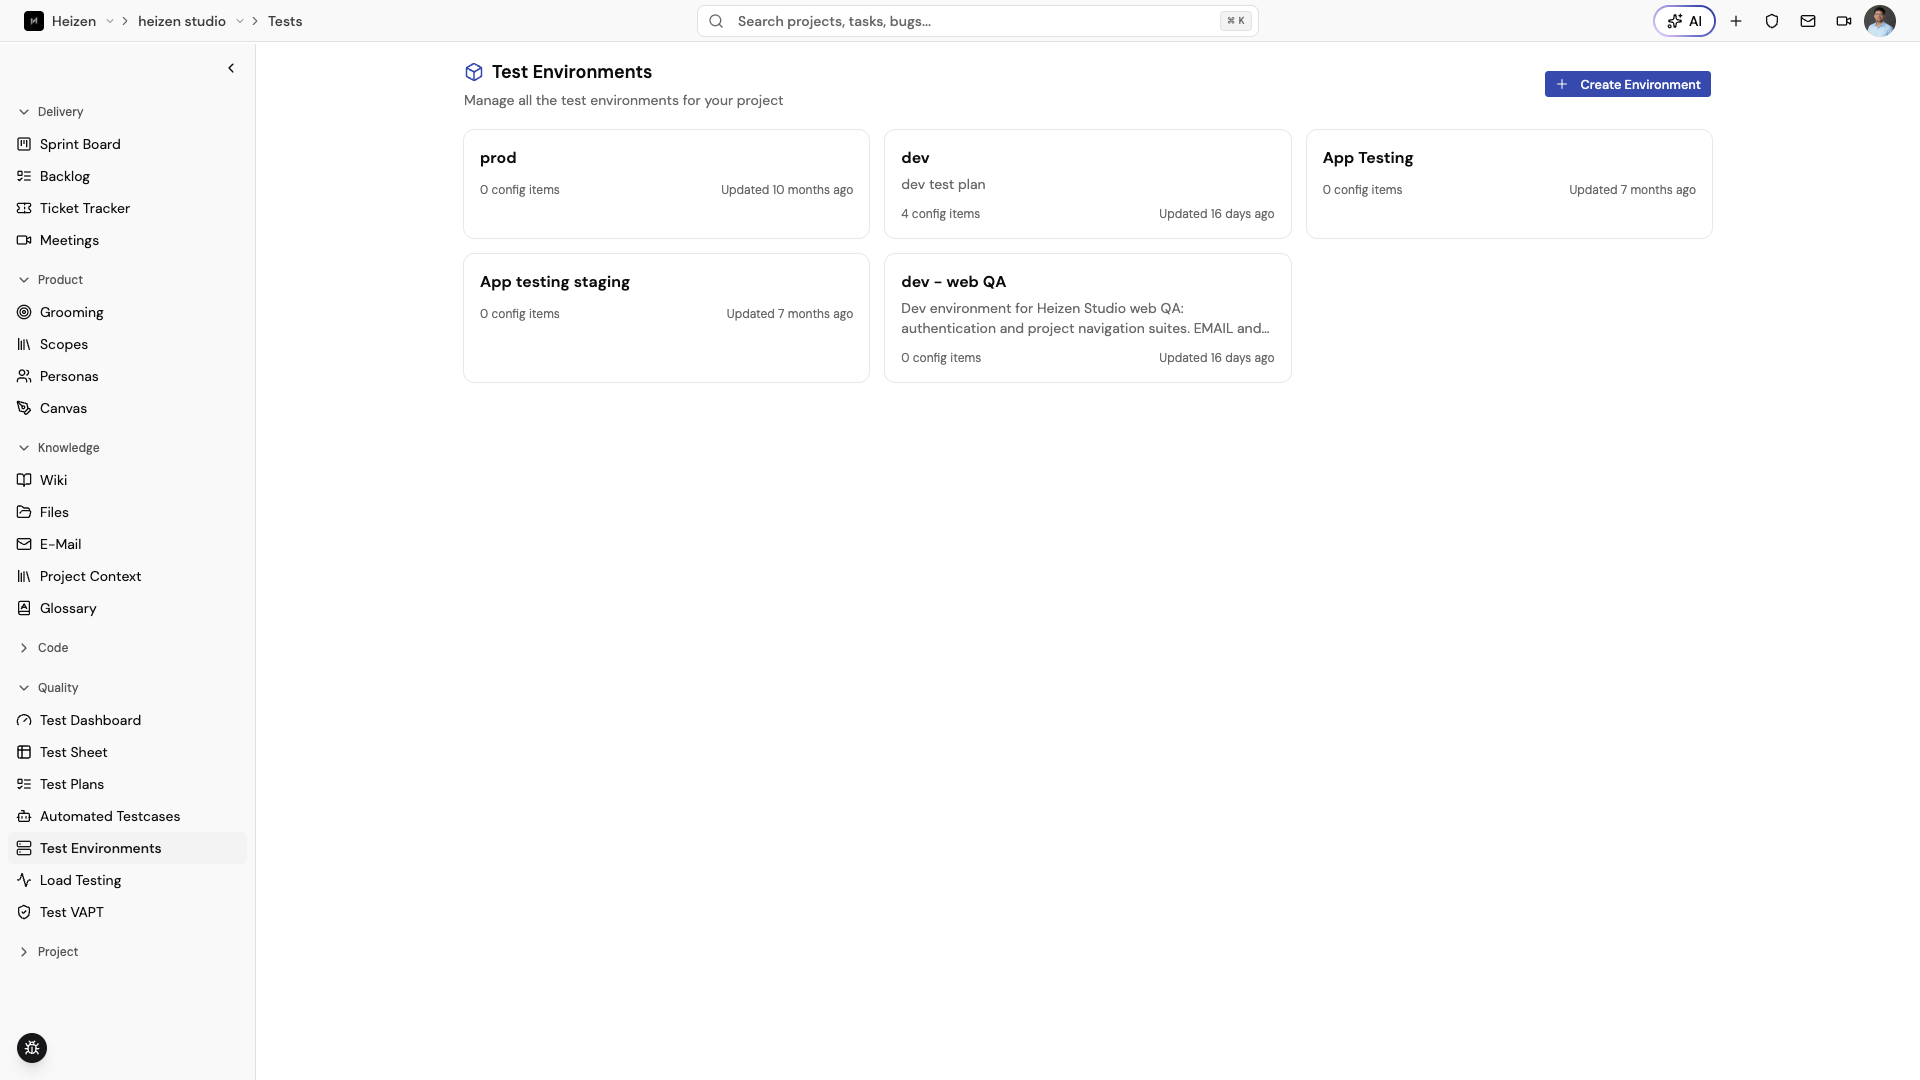Image resolution: width=1920 pixels, height=1080 pixels.
Task: Collapse the Delivery section
Action: click(x=50, y=112)
